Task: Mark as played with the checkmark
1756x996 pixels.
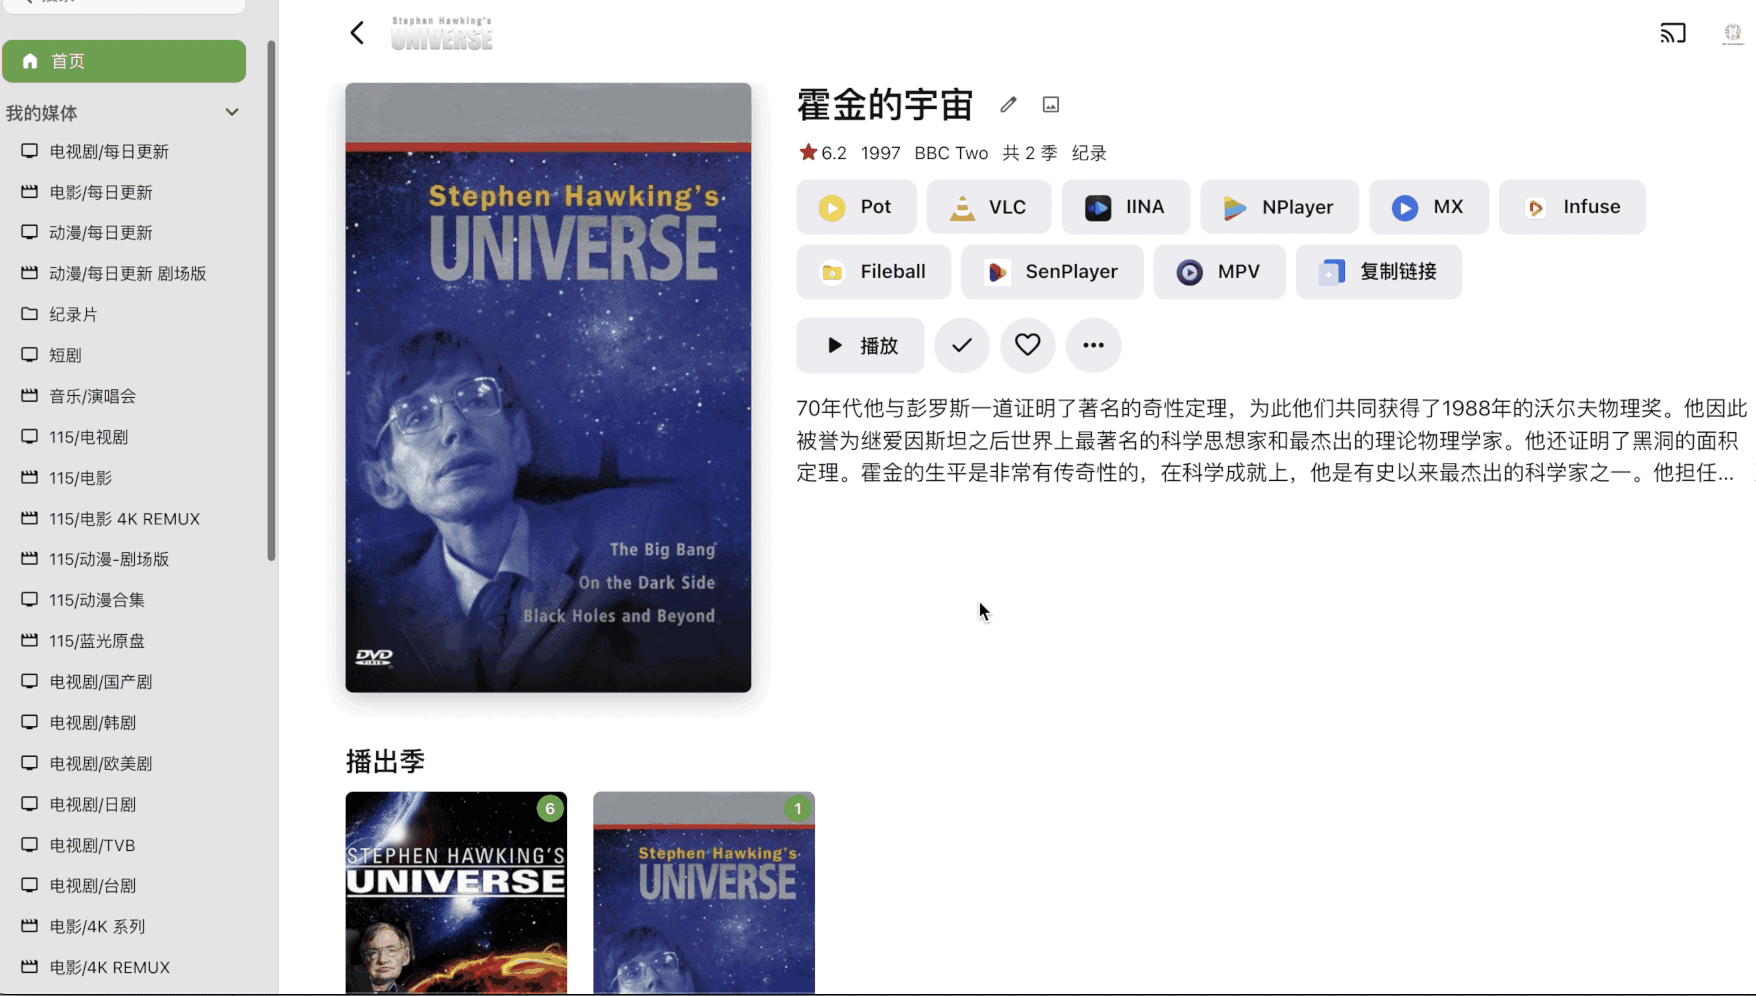Action: point(962,345)
